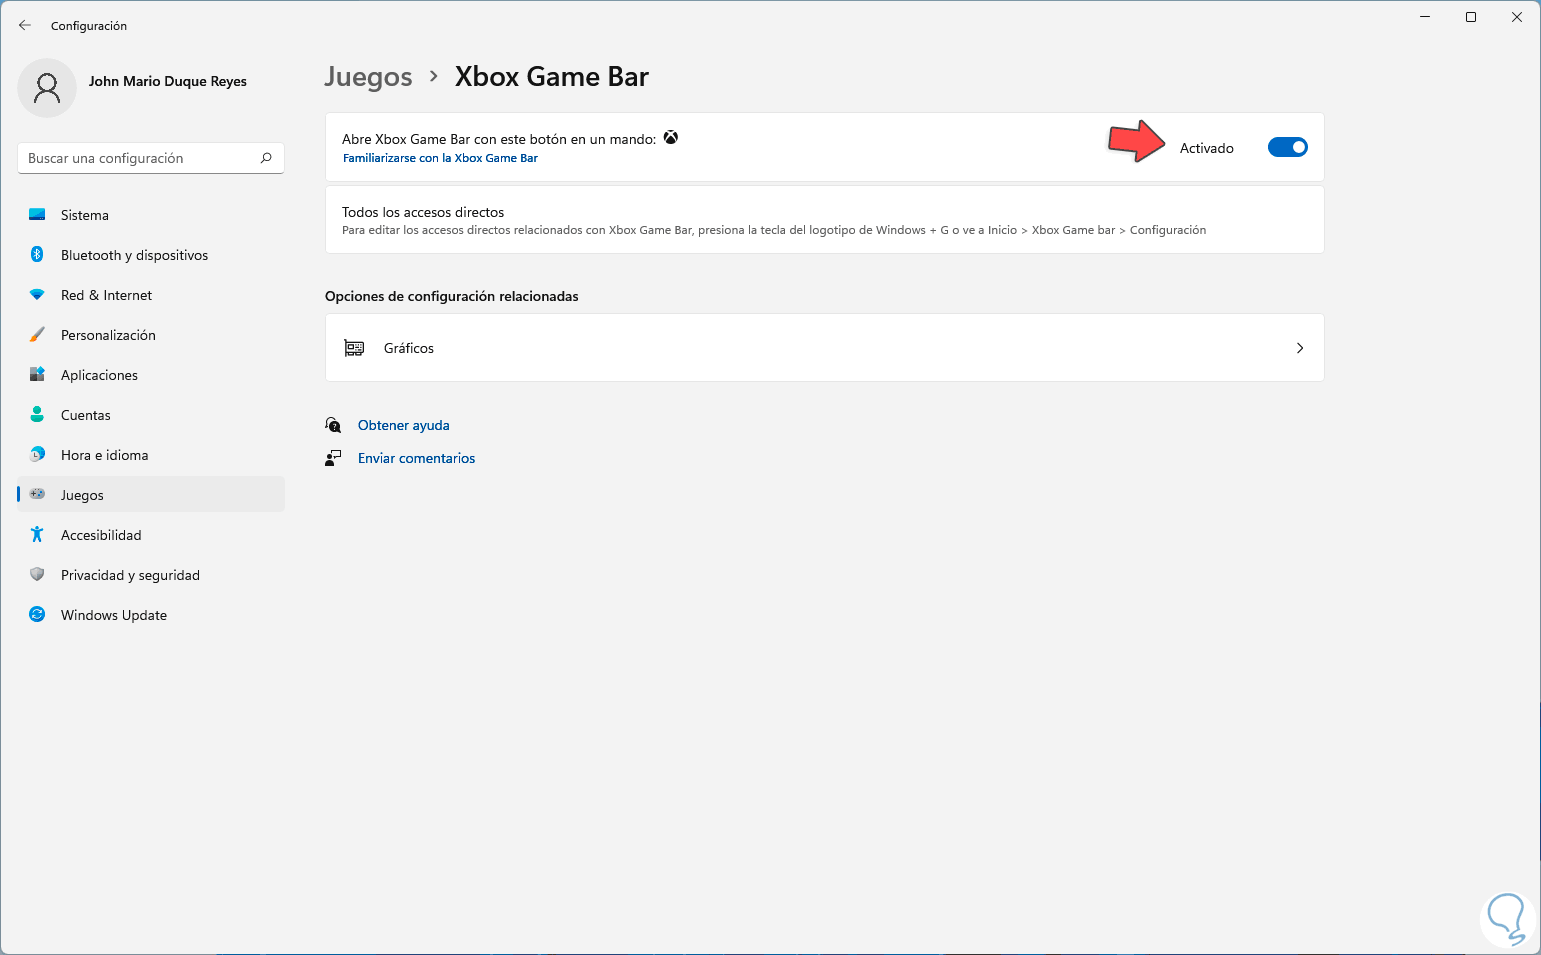Click the Red & Internet wifi icon
This screenshot has height=955, width=1541.
pos(37,295)
